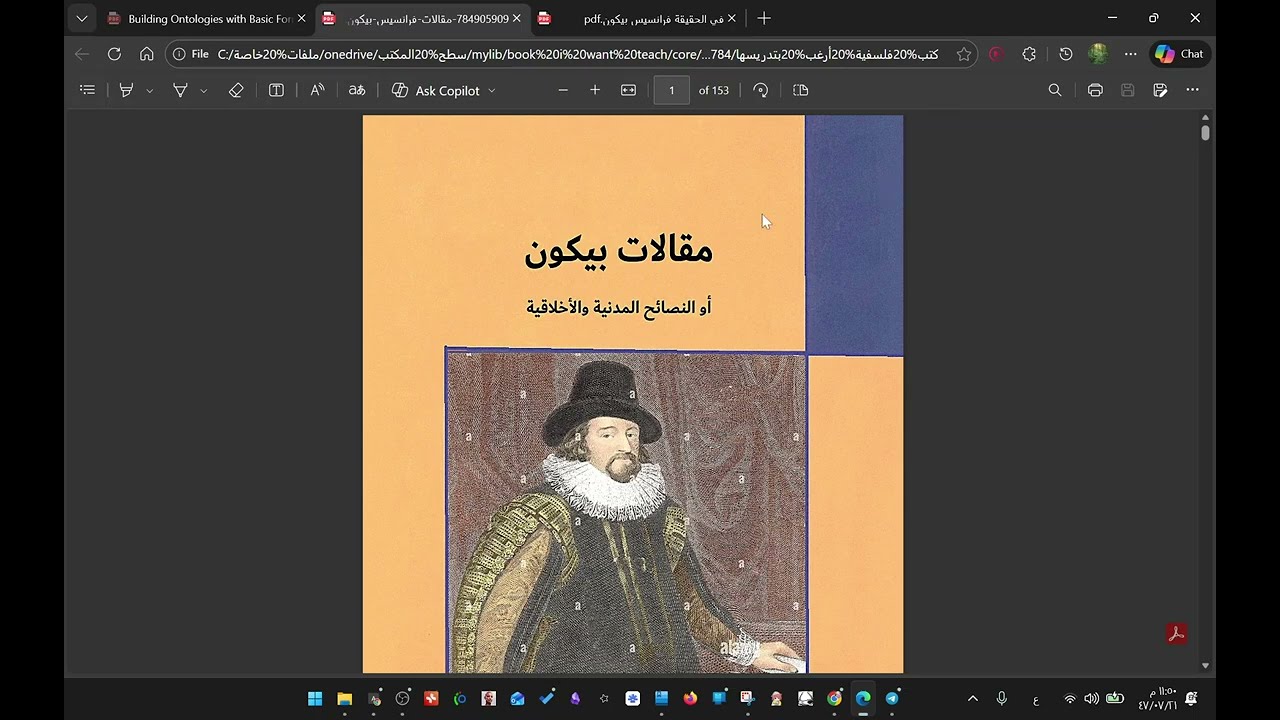This screenshot has width=1280, height=720.
Task: Close the Building Ontologies tab
Action: coord(301,19)
